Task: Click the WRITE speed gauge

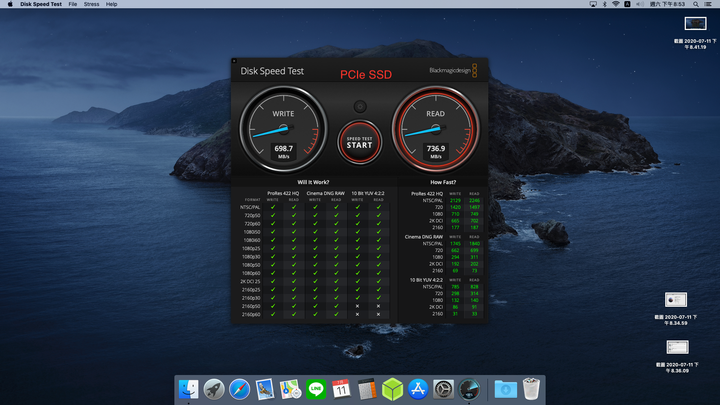Action: (283, 129)
